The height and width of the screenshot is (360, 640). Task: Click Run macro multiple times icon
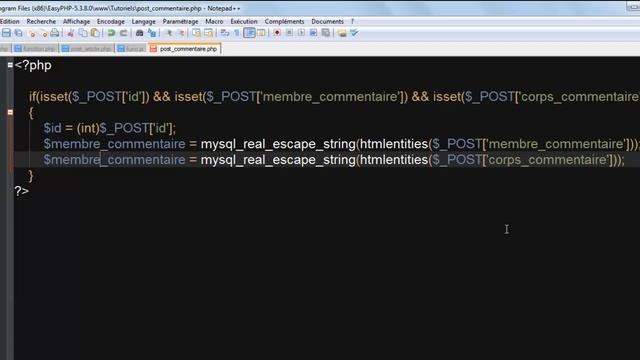(313, 33)
